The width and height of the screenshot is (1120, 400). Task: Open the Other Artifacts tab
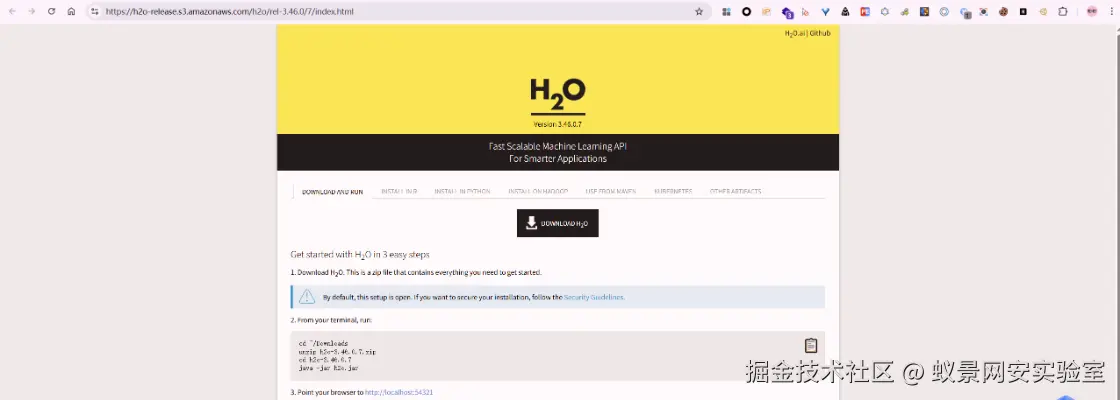click(x=735, y=191)
